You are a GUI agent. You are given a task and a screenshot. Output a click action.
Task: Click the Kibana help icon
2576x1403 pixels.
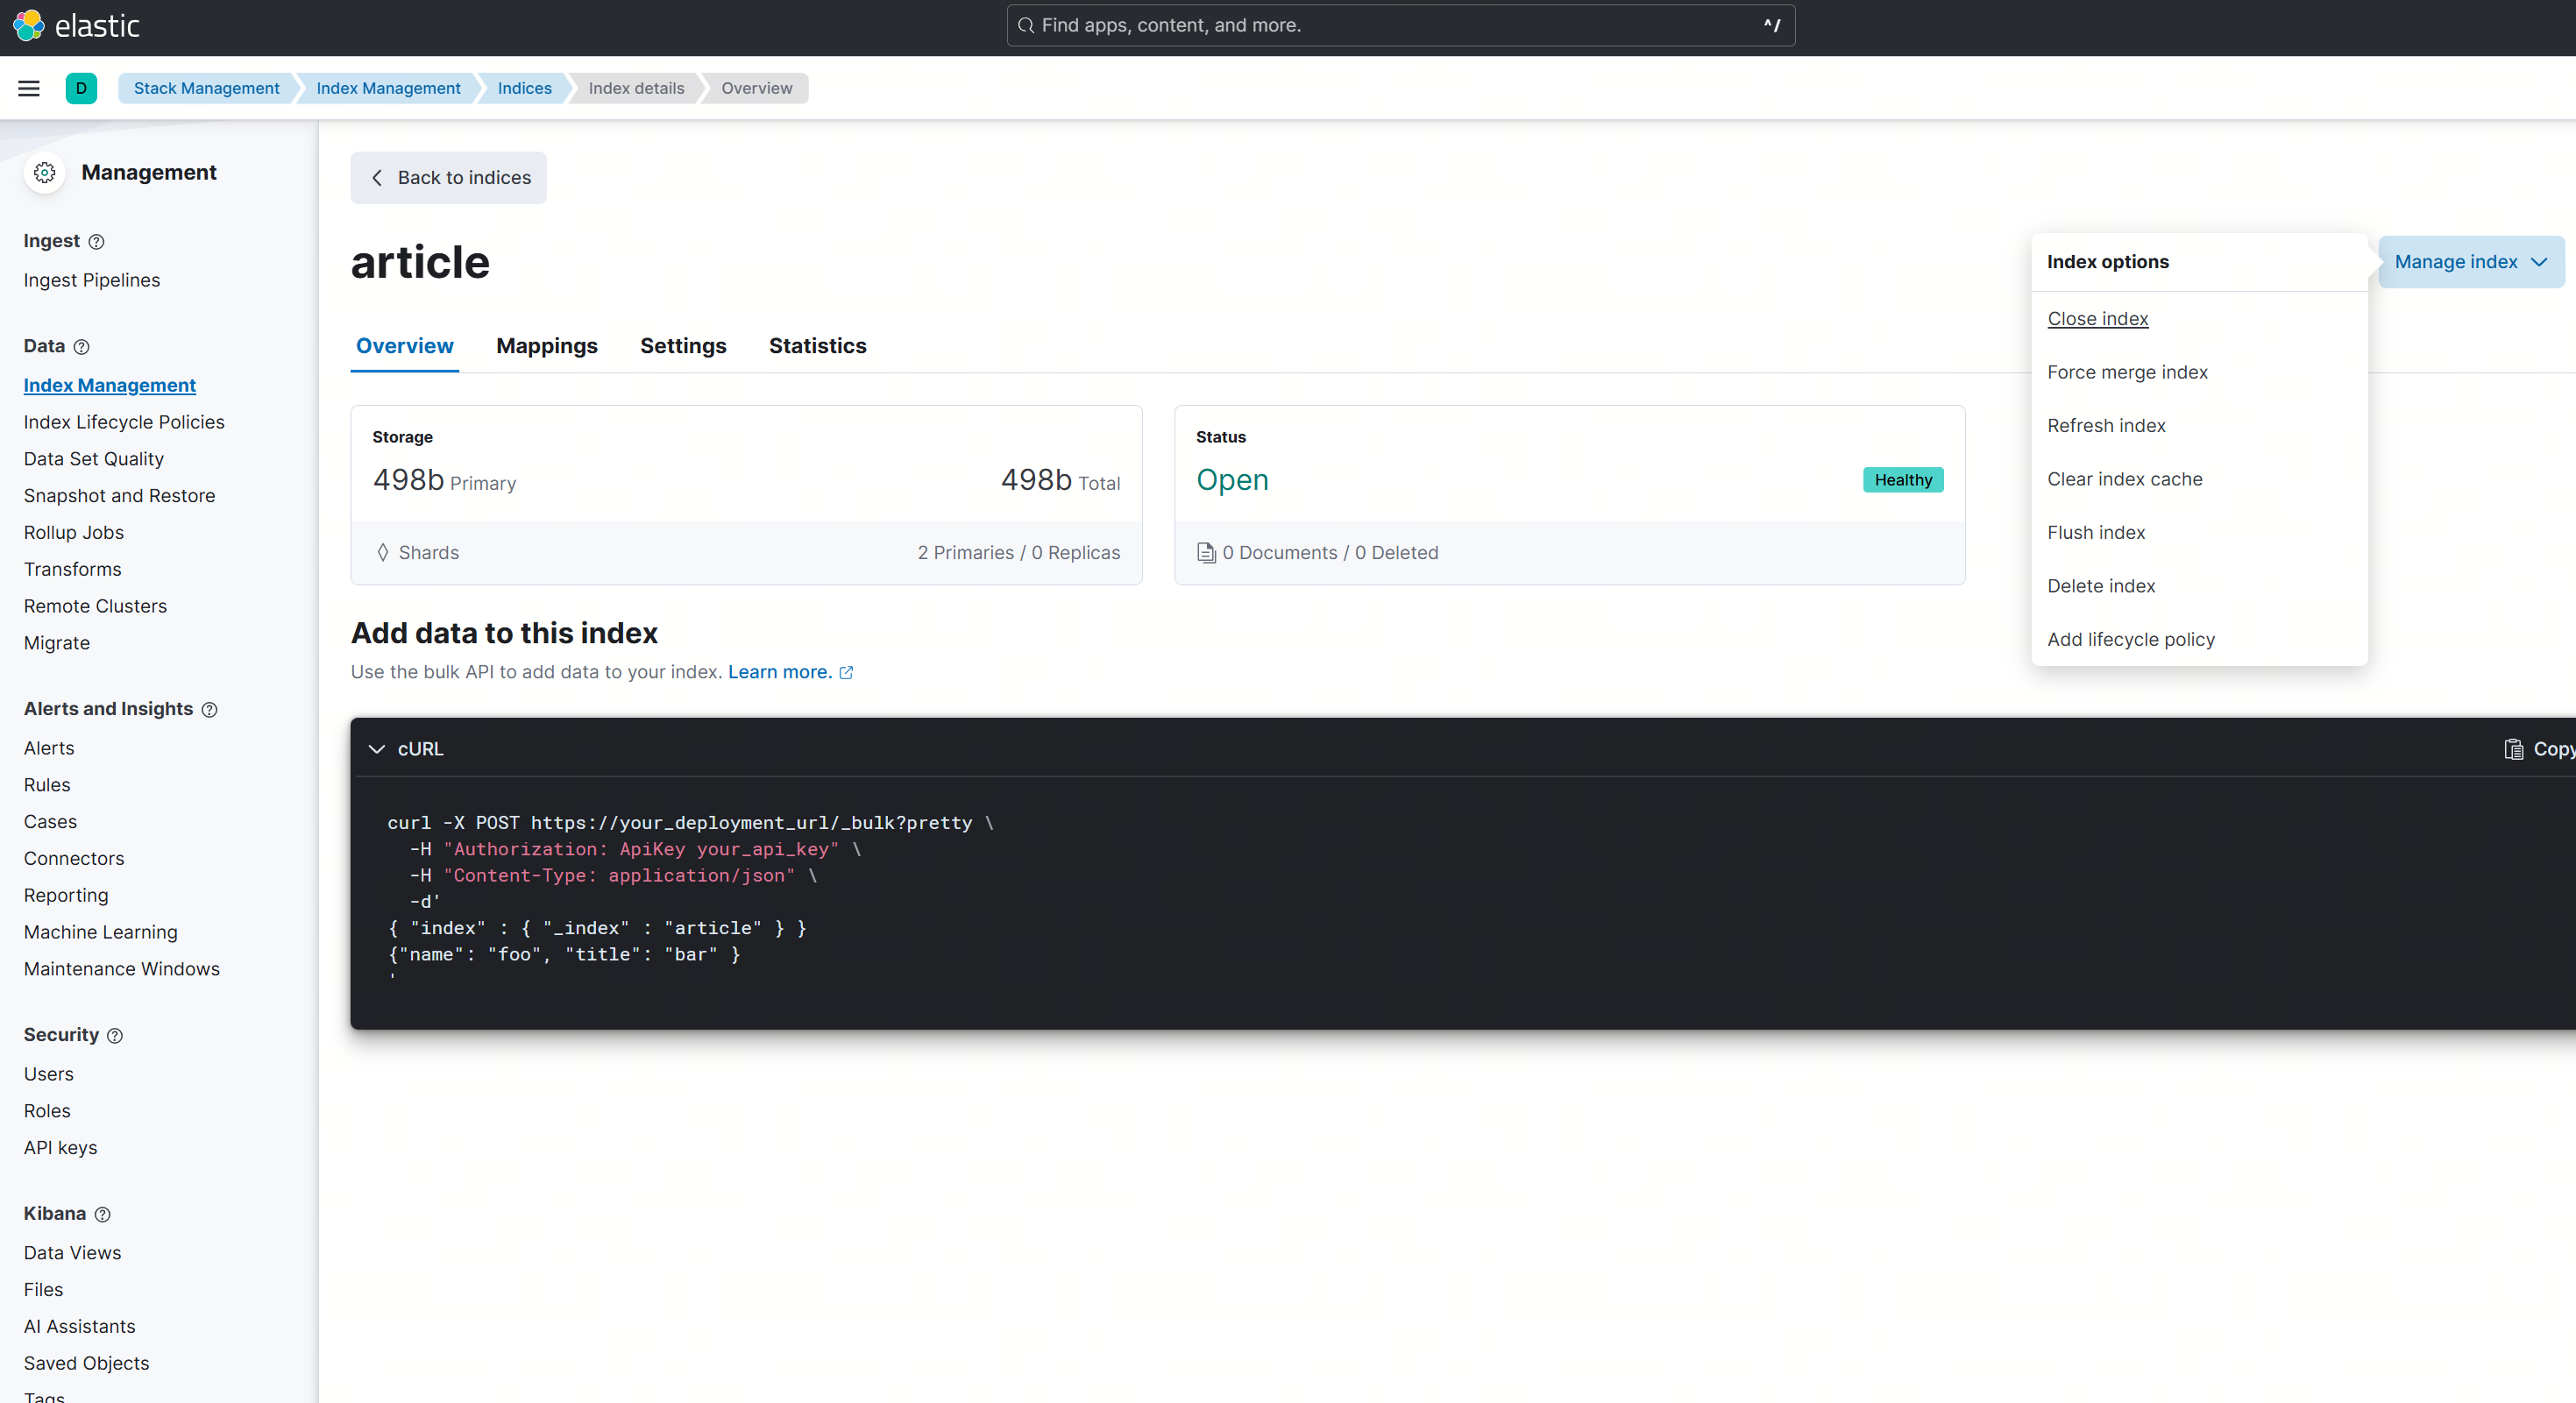[102, 1215]
